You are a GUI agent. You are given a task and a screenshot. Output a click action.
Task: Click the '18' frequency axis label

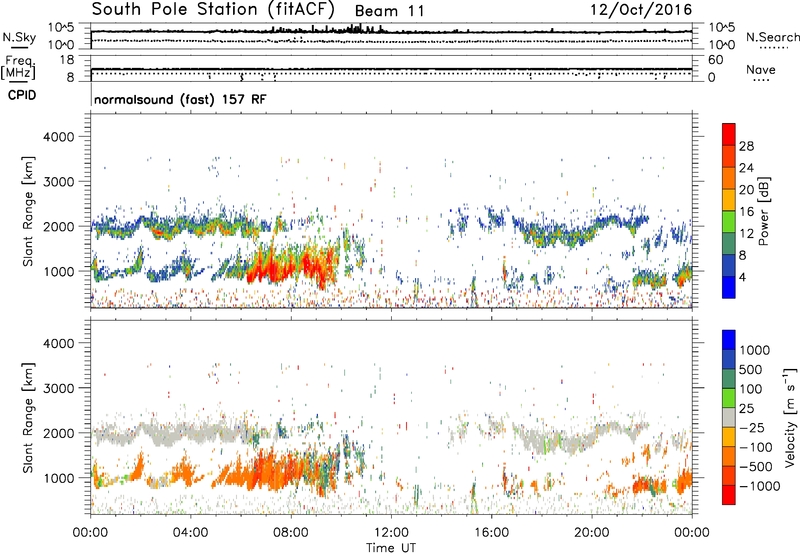click(x=67, y=60)
